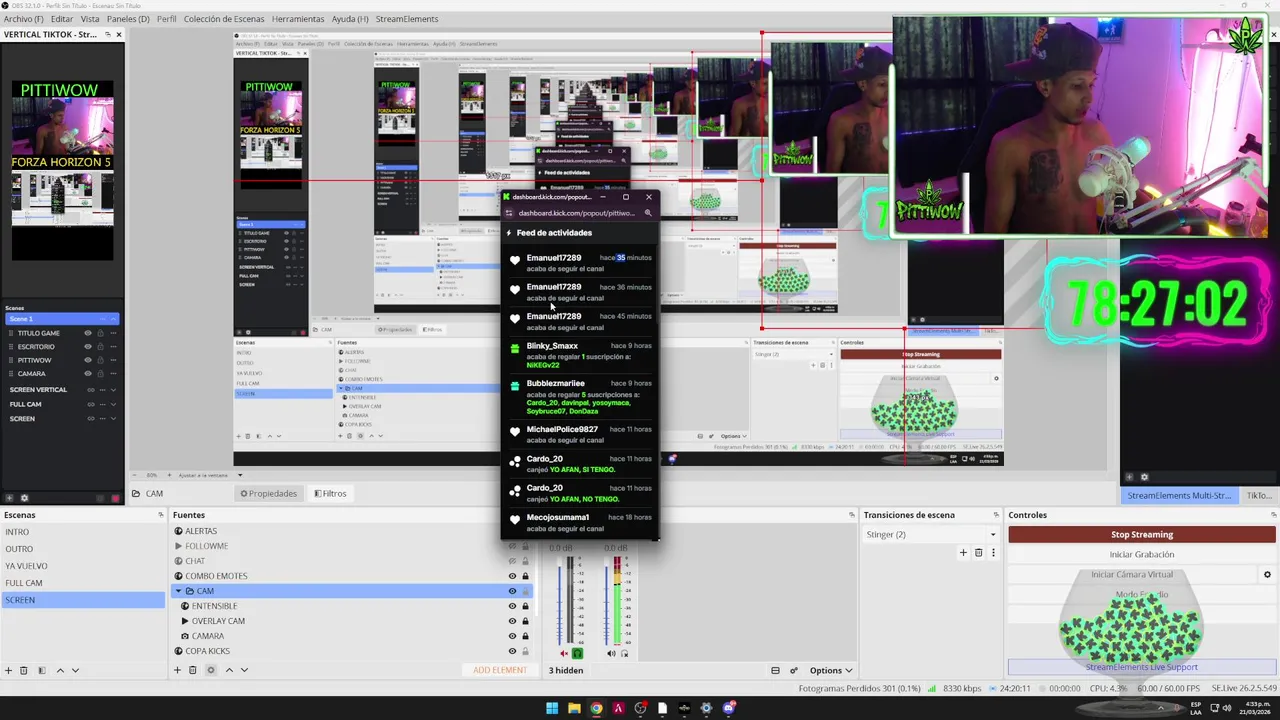Screen dimensions: 1280x720
Task: Click Iniciar Grabación button
Action: [1142, 554]
